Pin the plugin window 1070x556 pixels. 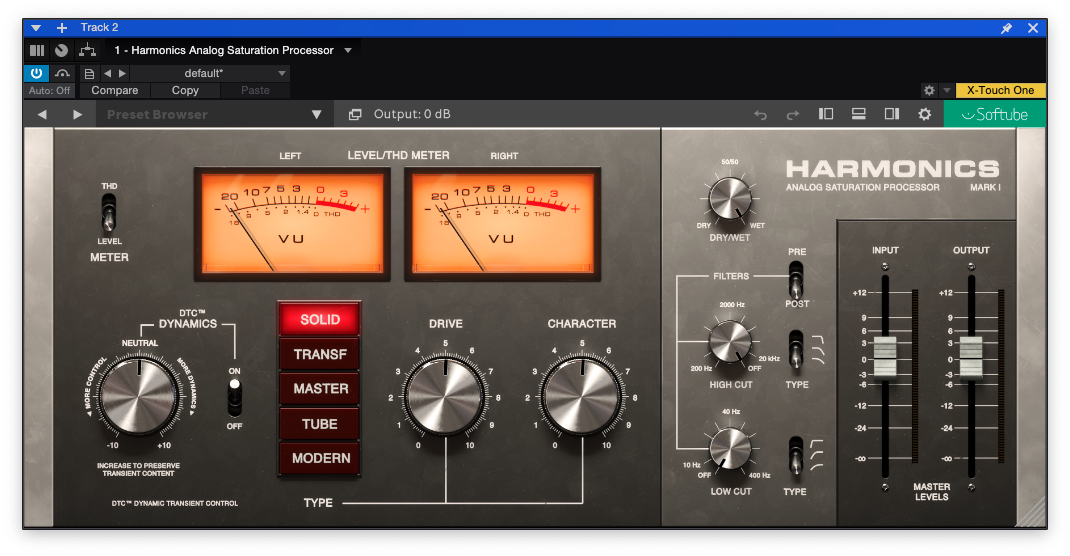click(x=1007, y=28)
